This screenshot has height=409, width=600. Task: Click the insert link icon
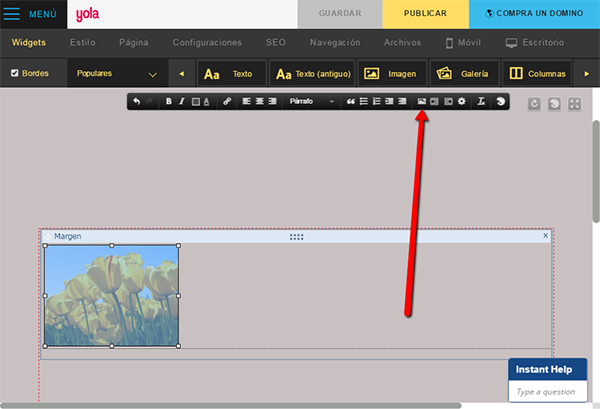pos(226,102)
